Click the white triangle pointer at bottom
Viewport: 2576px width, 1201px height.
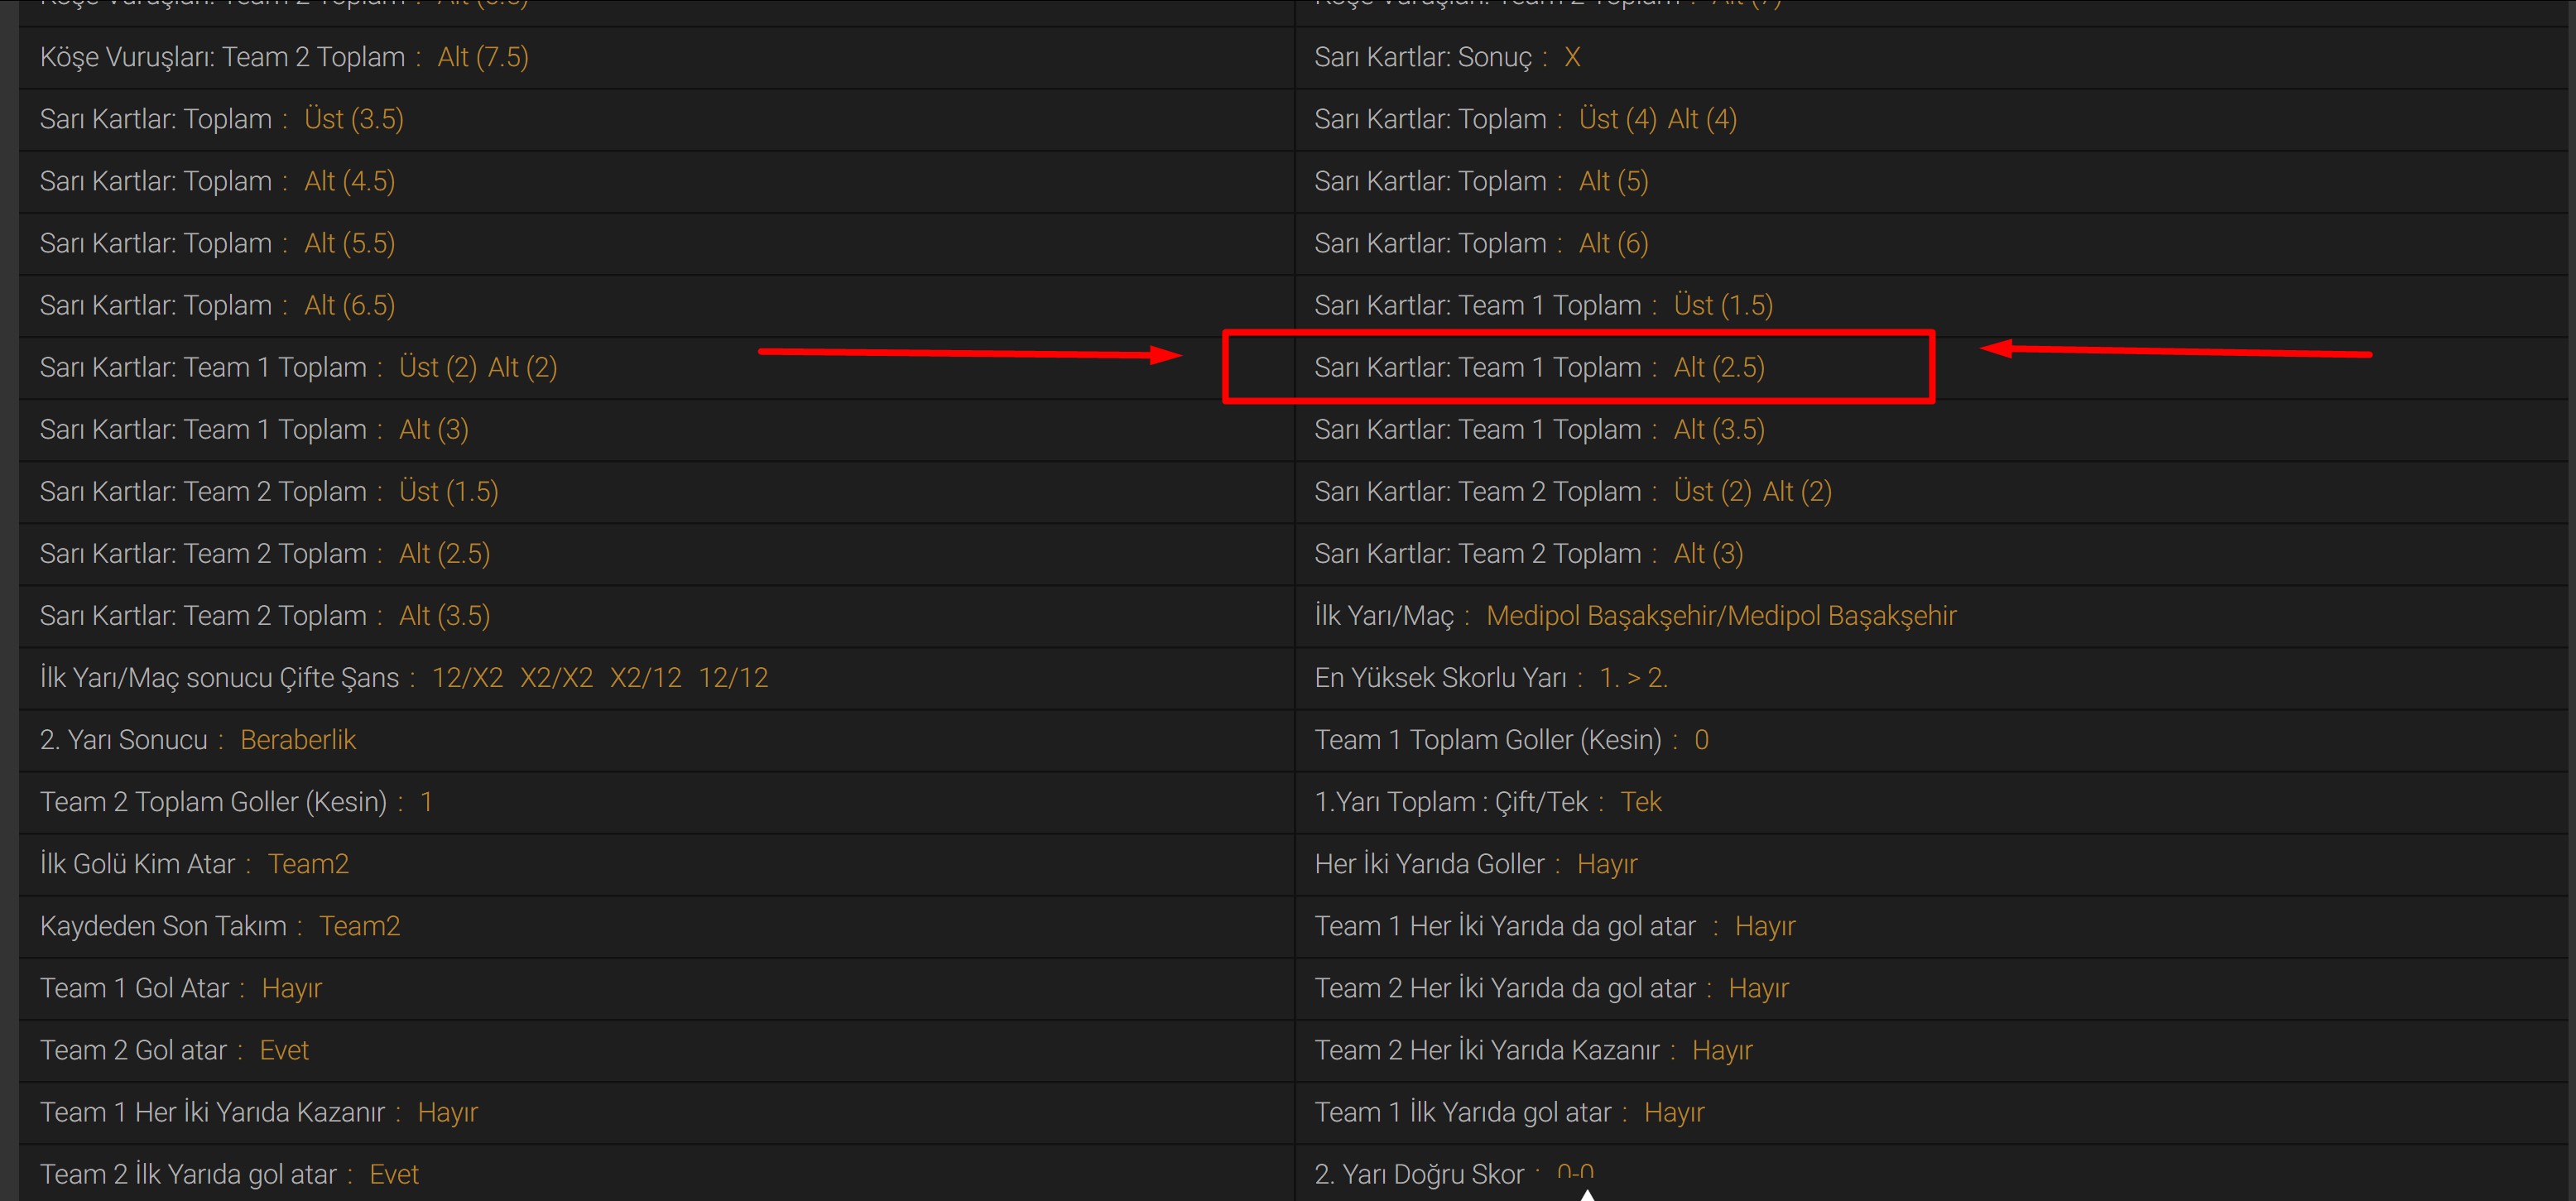(x=1586, y=1194)
